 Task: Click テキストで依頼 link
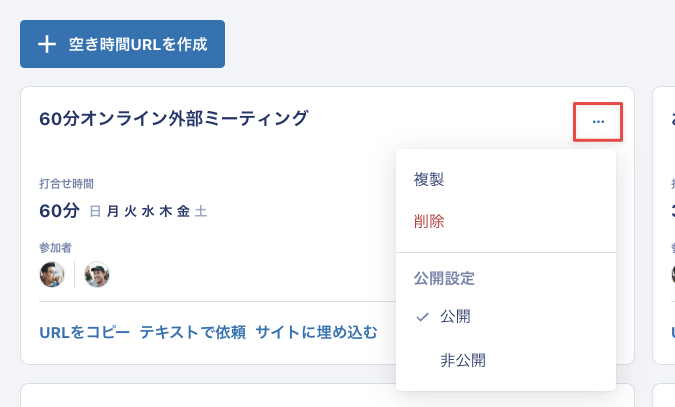(x=192, y=332)
